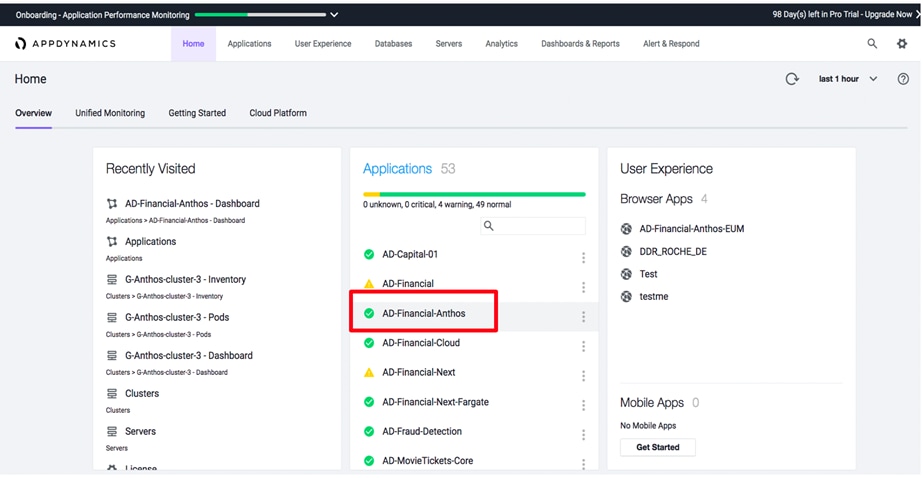Click the warning triangle icon for AD-Financial-Next
This screenshot has width=923, height=478.
coord(369,372)
